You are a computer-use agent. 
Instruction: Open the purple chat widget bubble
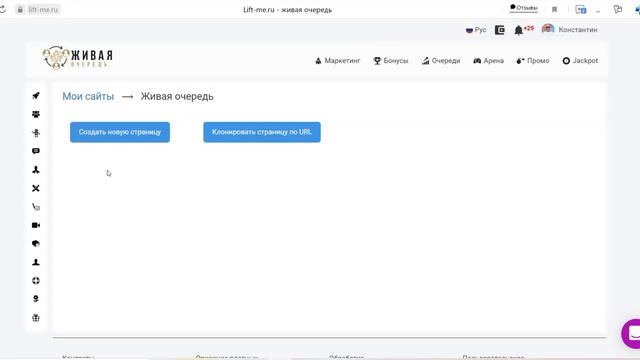point(631,333)
